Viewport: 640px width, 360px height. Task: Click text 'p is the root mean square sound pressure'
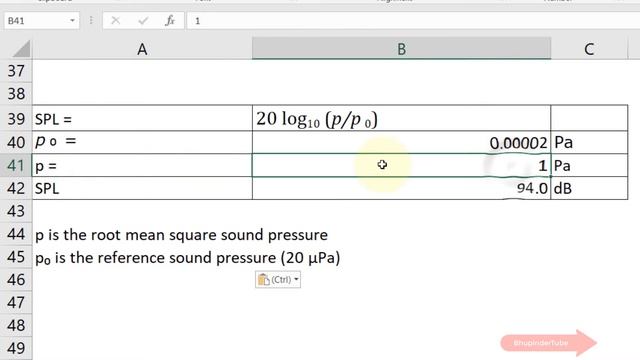181,235
